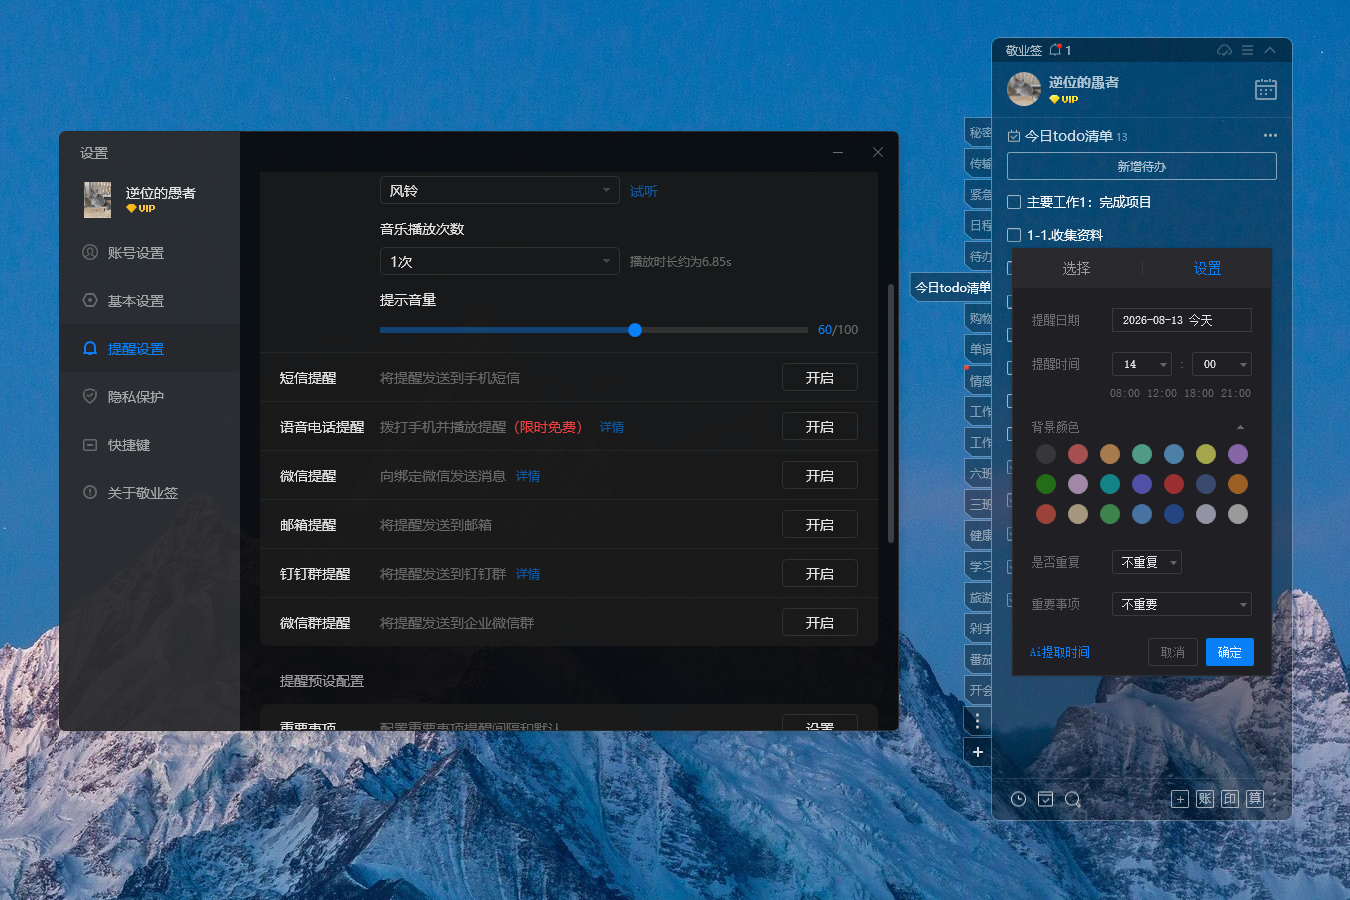
Task: Check the 主要工作1: 完成项目 checkbox
Action: [1014, 202]
